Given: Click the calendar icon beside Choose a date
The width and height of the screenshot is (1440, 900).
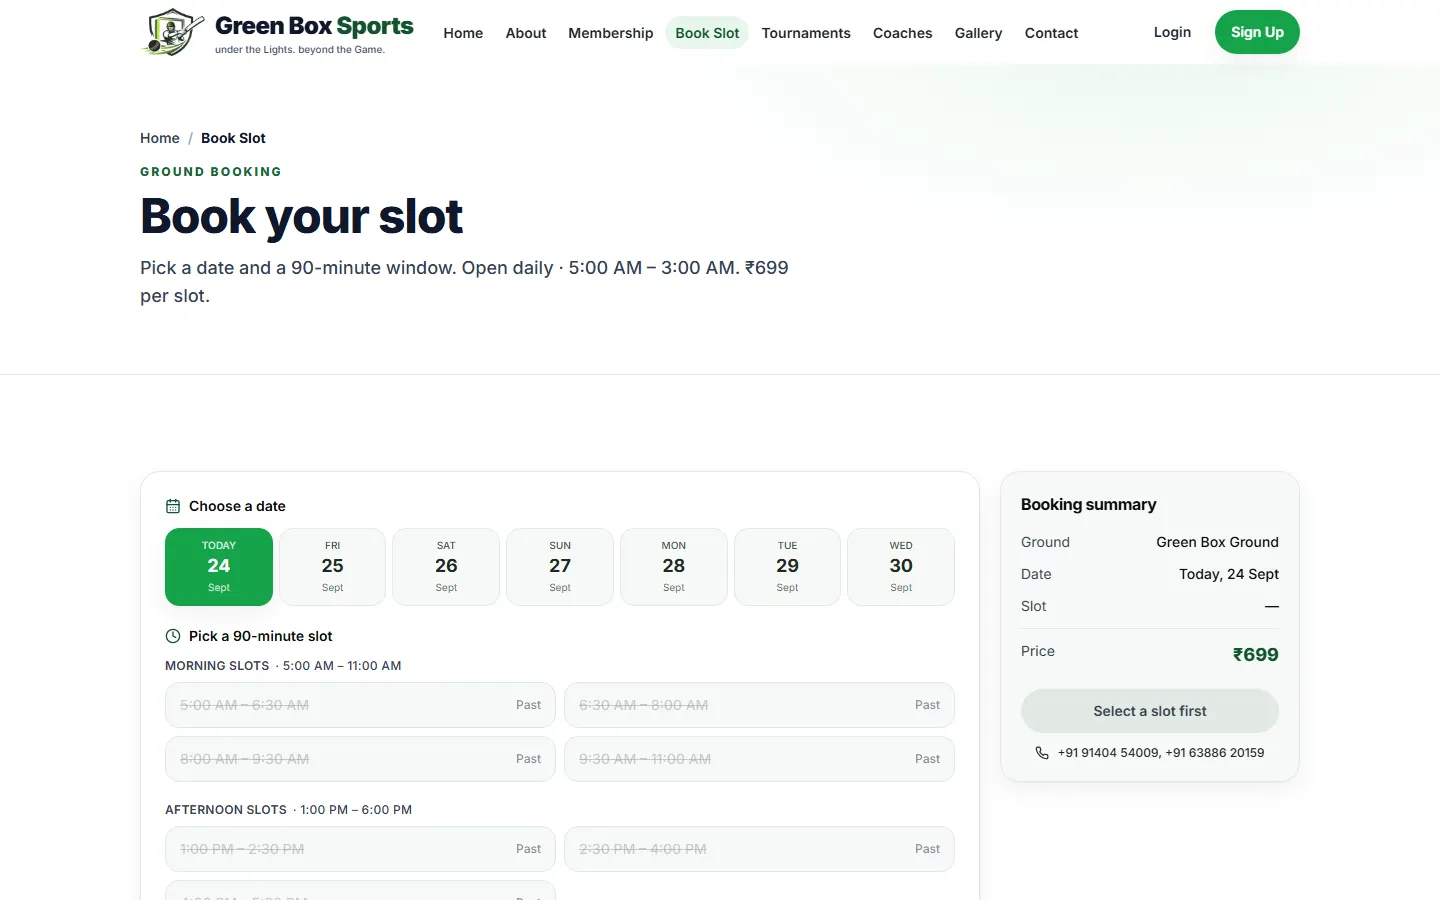Looking at the screenshot, I should point(173,506).
